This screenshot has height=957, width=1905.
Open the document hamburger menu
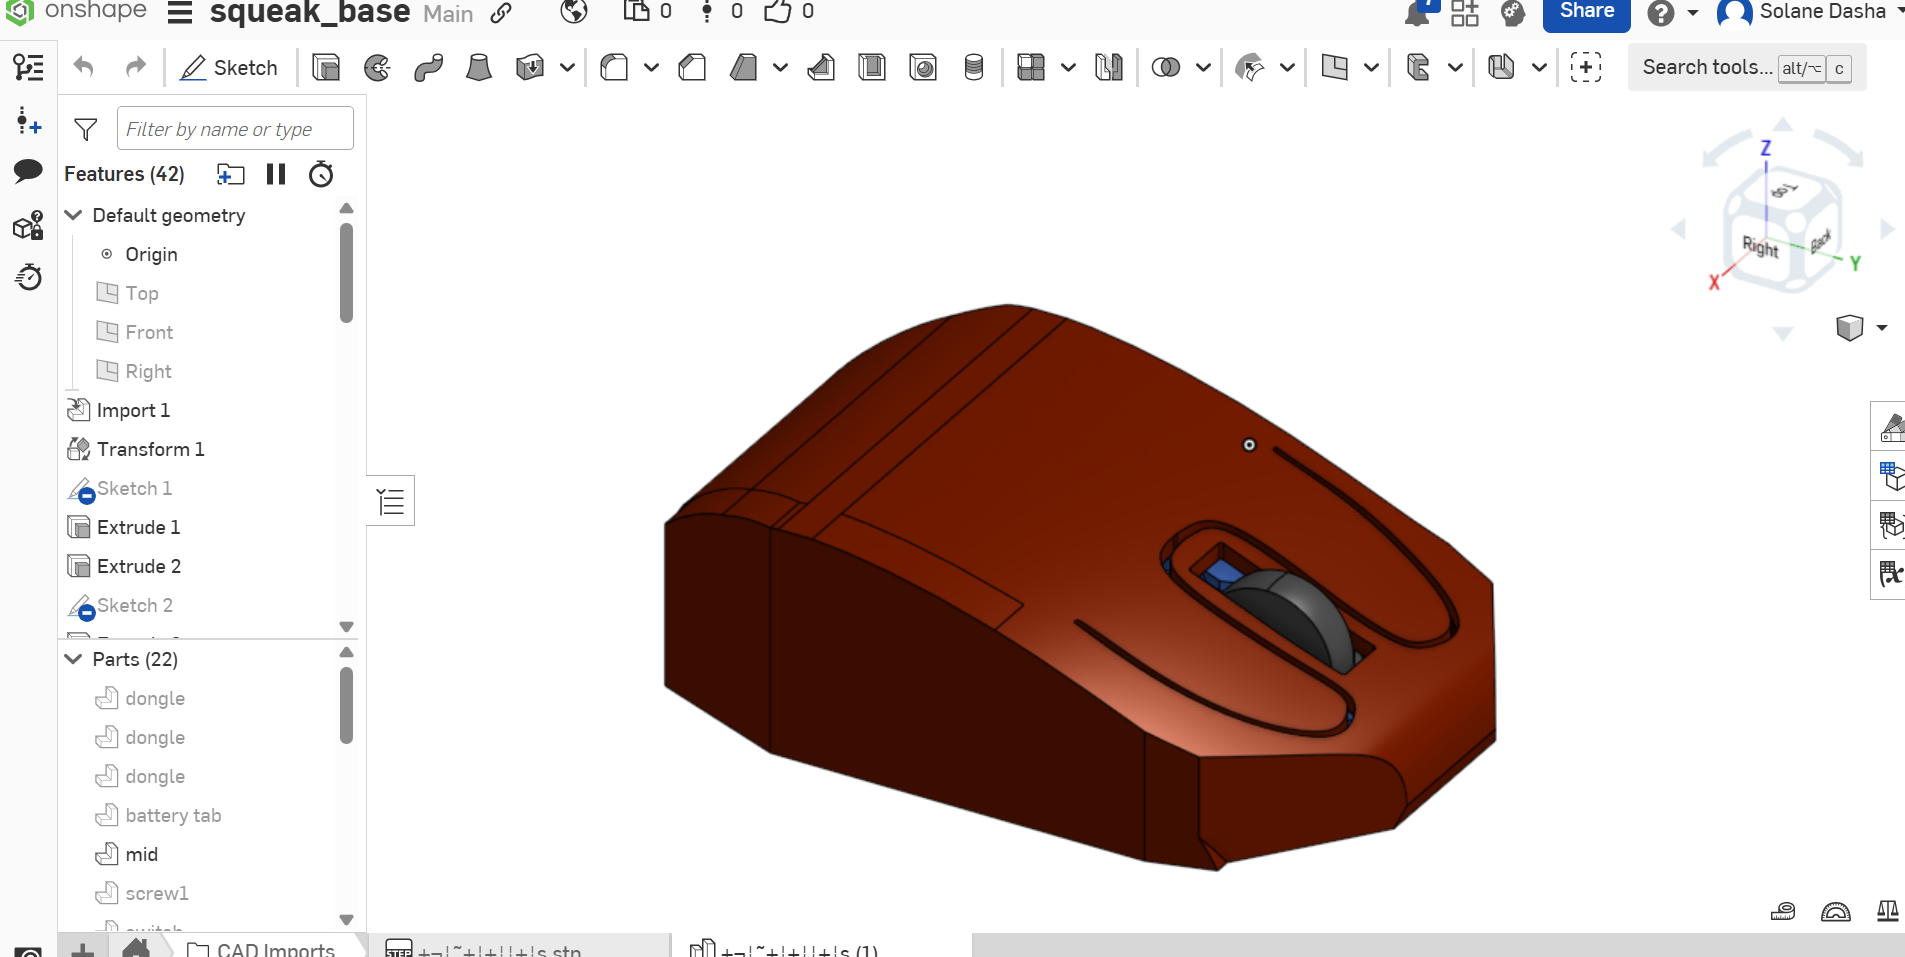(180, 13)
